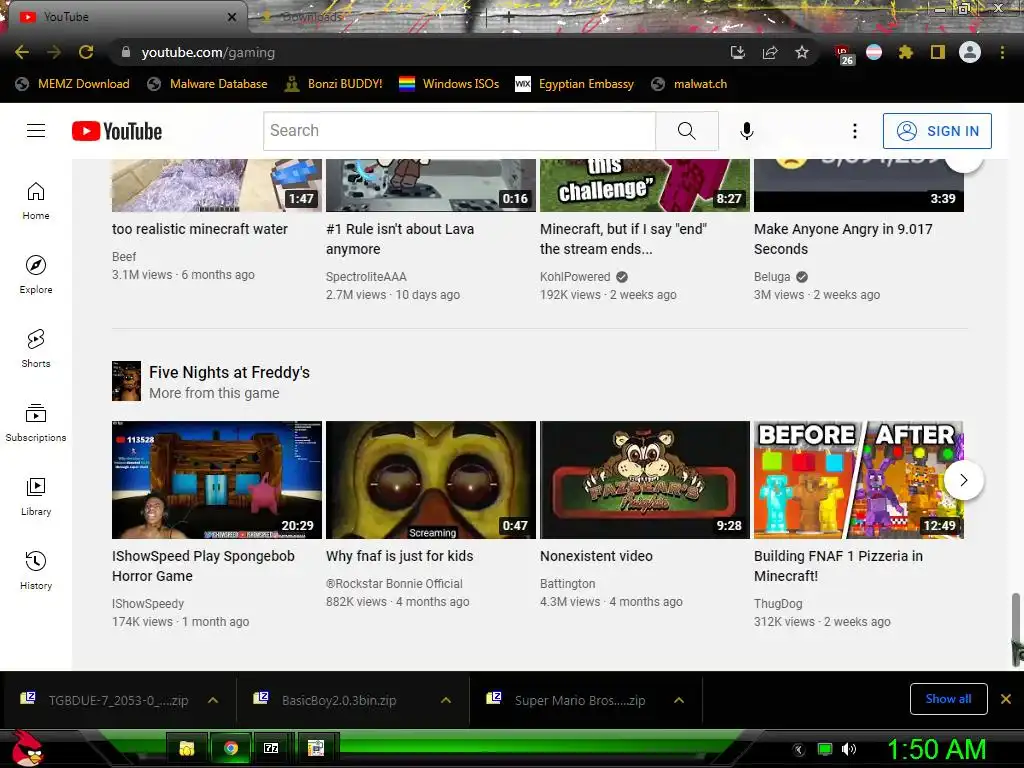Switch to the Downloads browser tab
This screenshot has height=768, width=1024.
coord(310,17)
